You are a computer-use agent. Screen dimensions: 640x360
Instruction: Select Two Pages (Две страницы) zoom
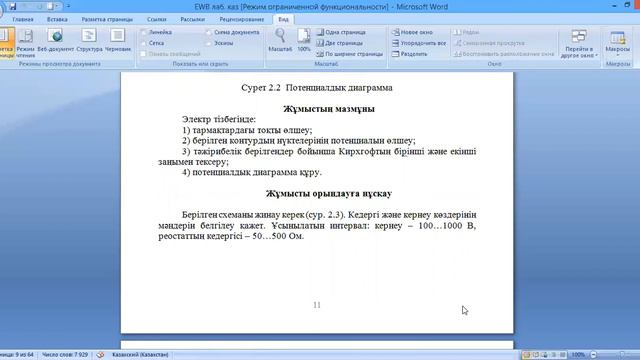[340, 43]
